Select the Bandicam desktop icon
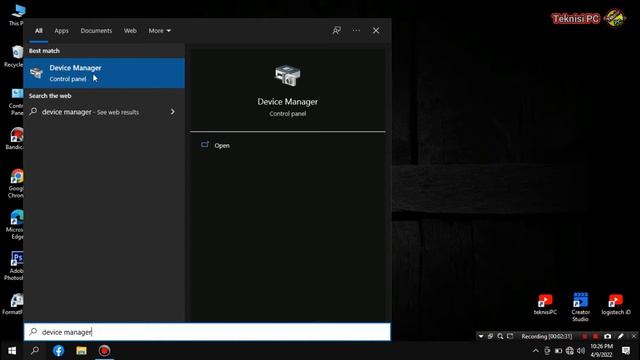Viewport: 640px width, 360px height. [15, 139]
